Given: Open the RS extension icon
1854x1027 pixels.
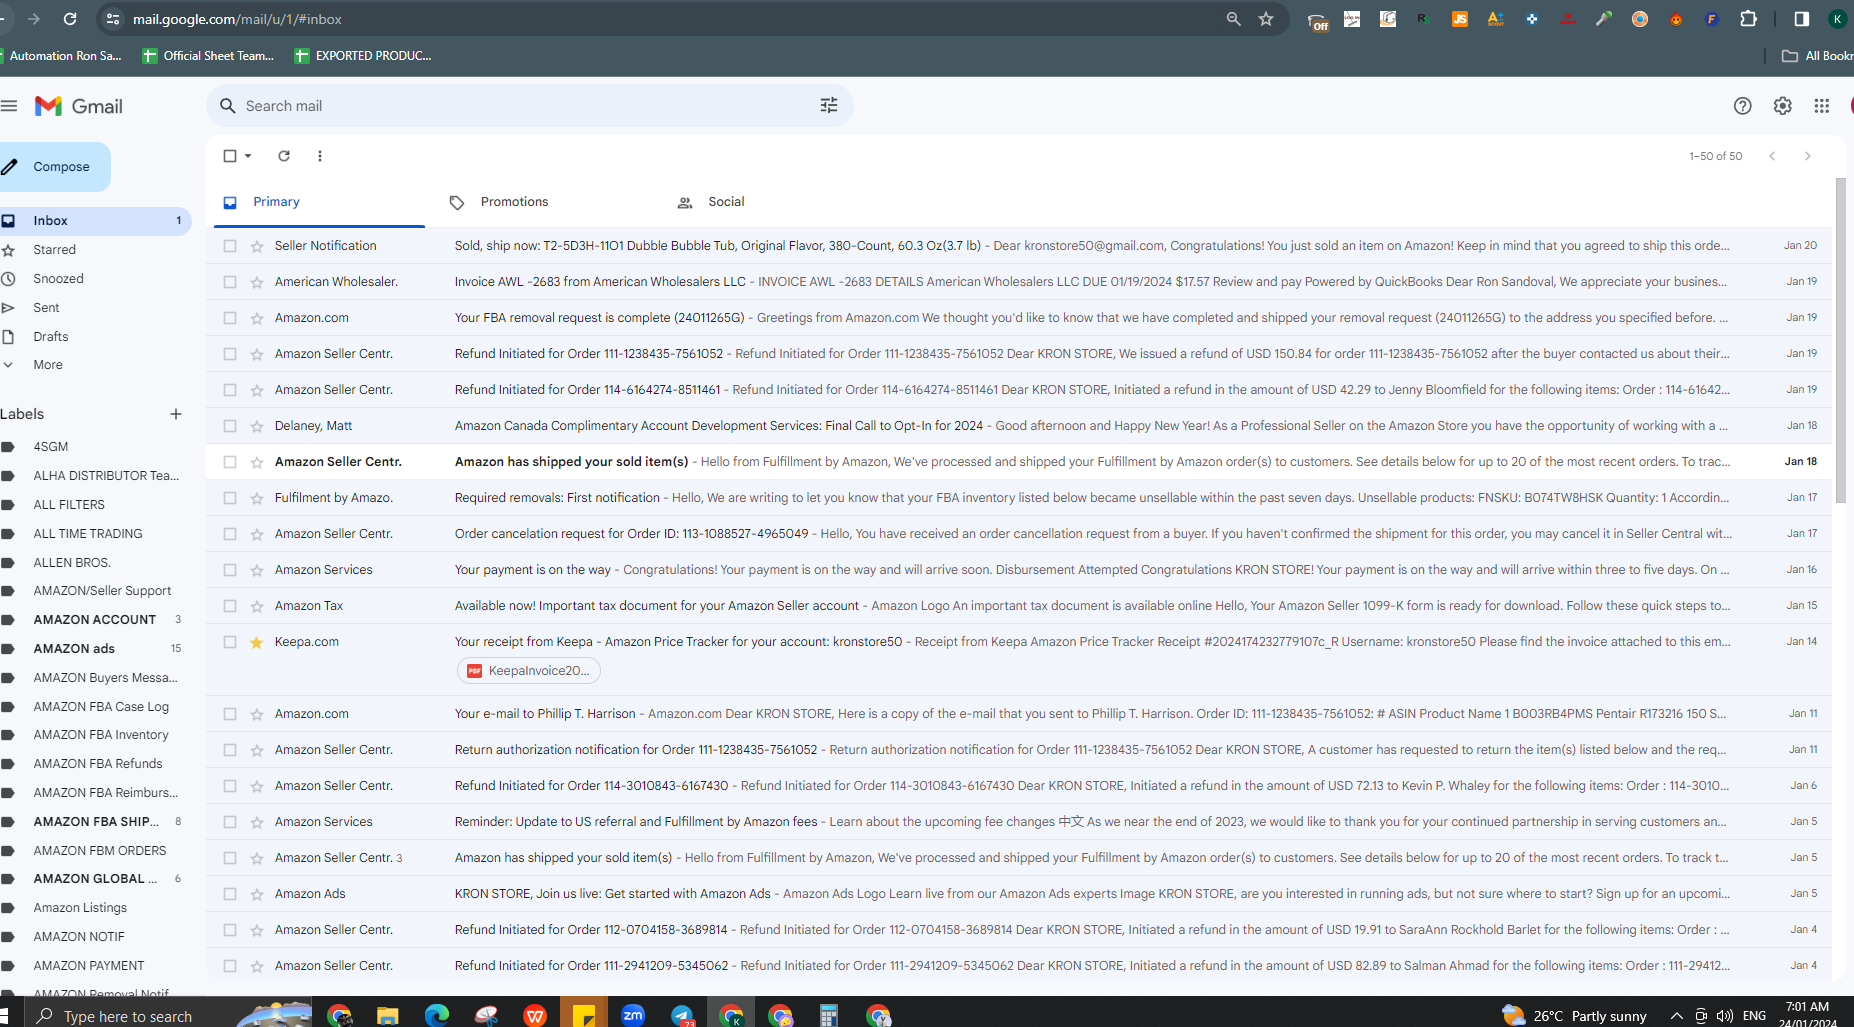Looking at the screenshot, I should 1424,19.
